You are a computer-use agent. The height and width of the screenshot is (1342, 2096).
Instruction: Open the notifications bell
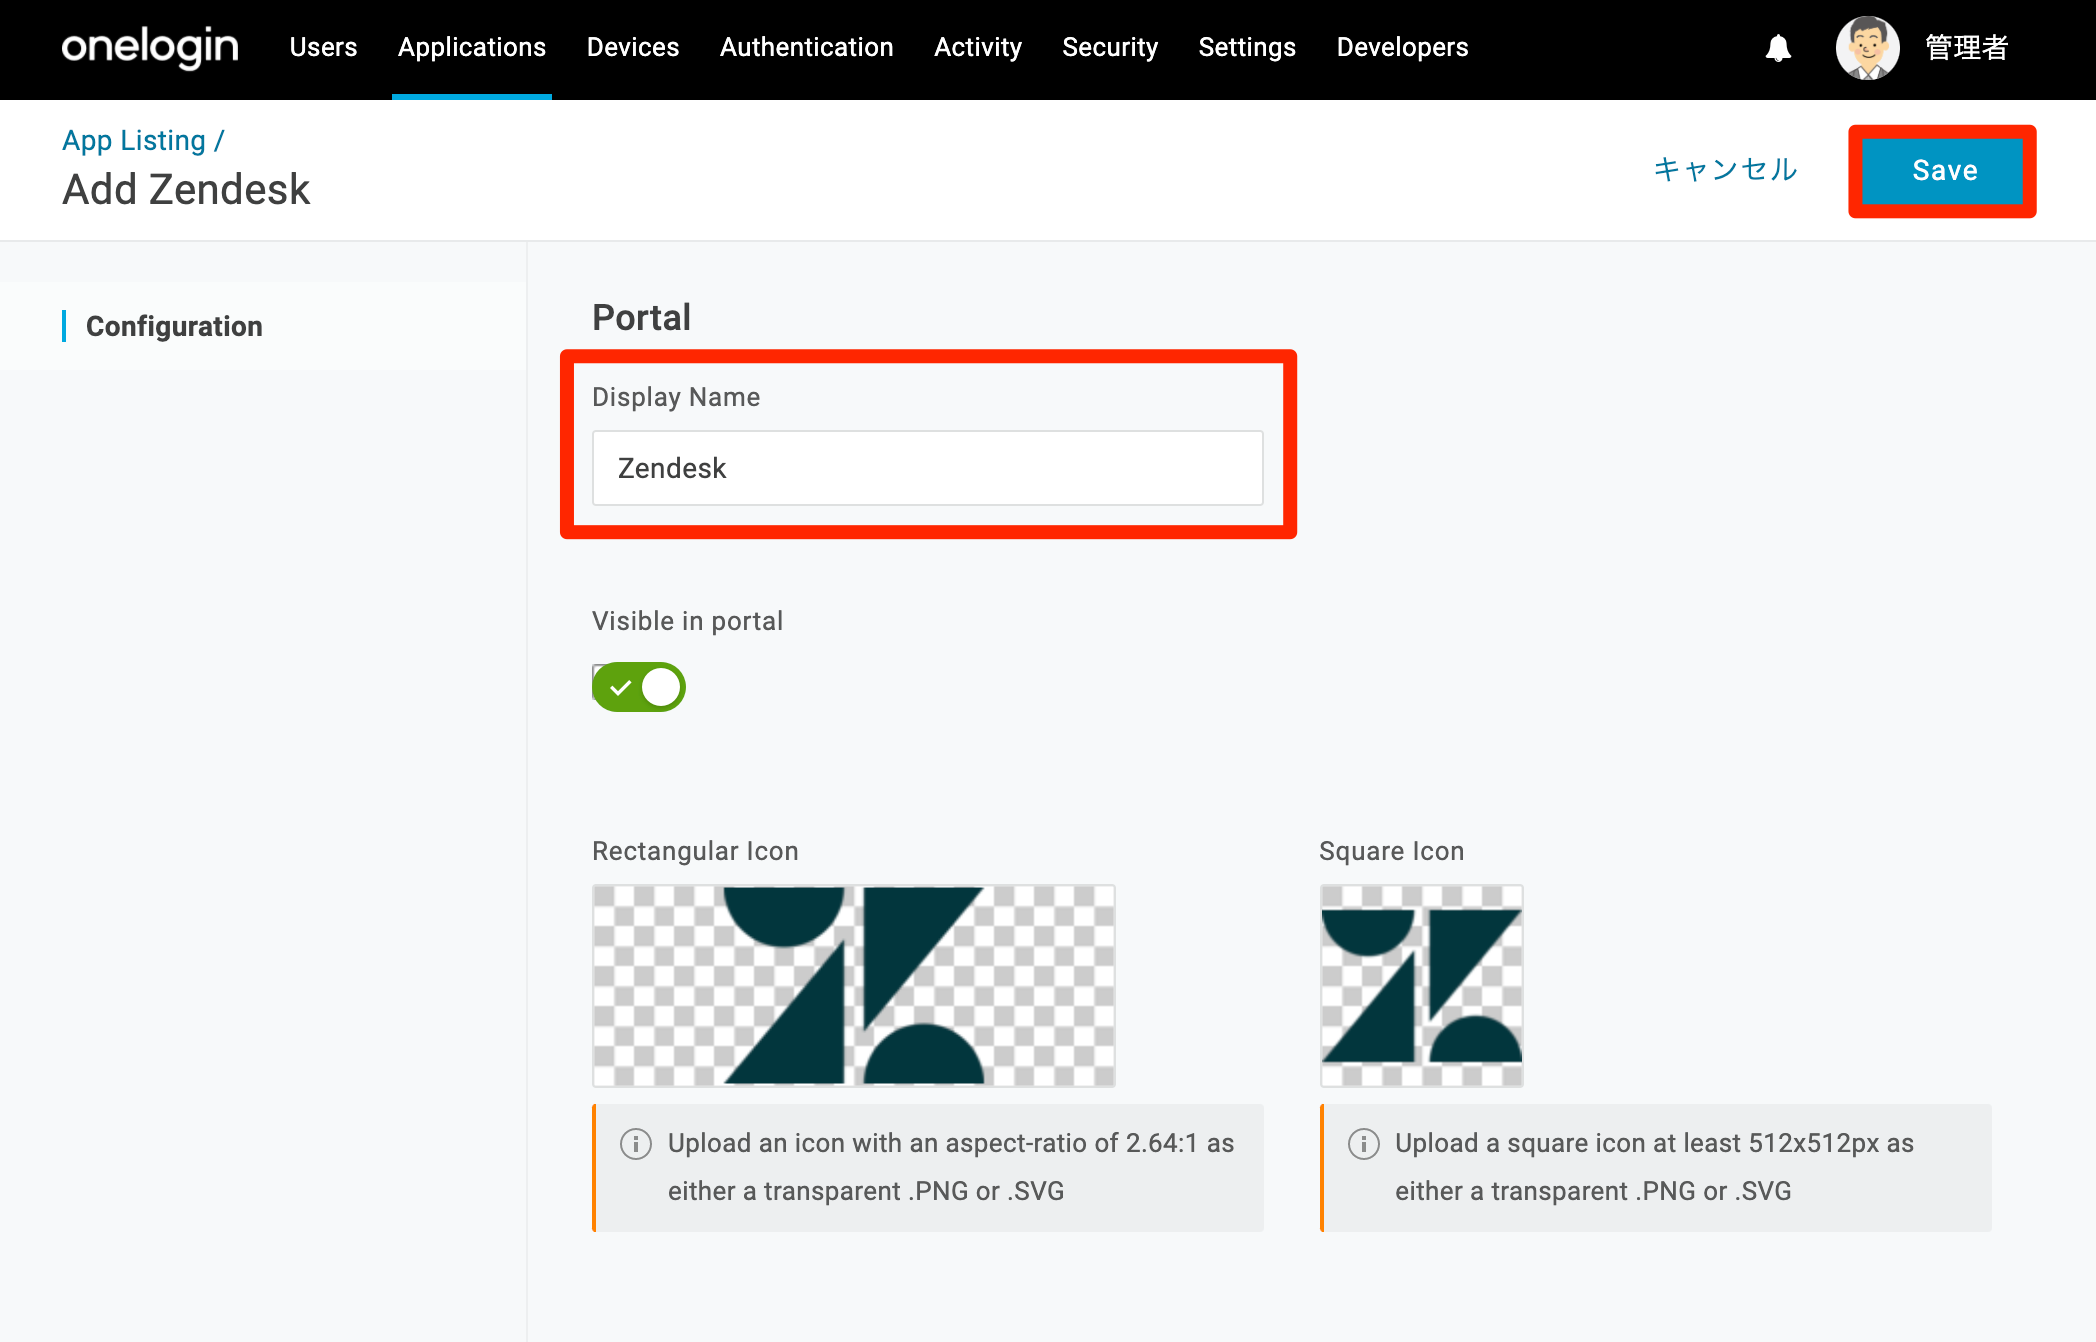click(x=1778, y=48)
